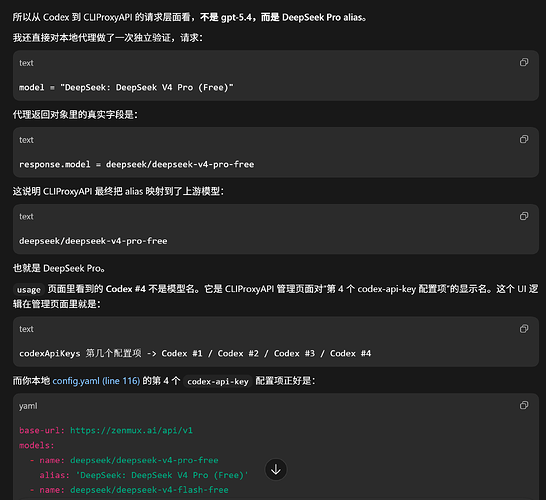Click the first line starting '所以从 Codex 到 CLIProxyAPI'
The image size is (546, 500).
coord(189,17)
